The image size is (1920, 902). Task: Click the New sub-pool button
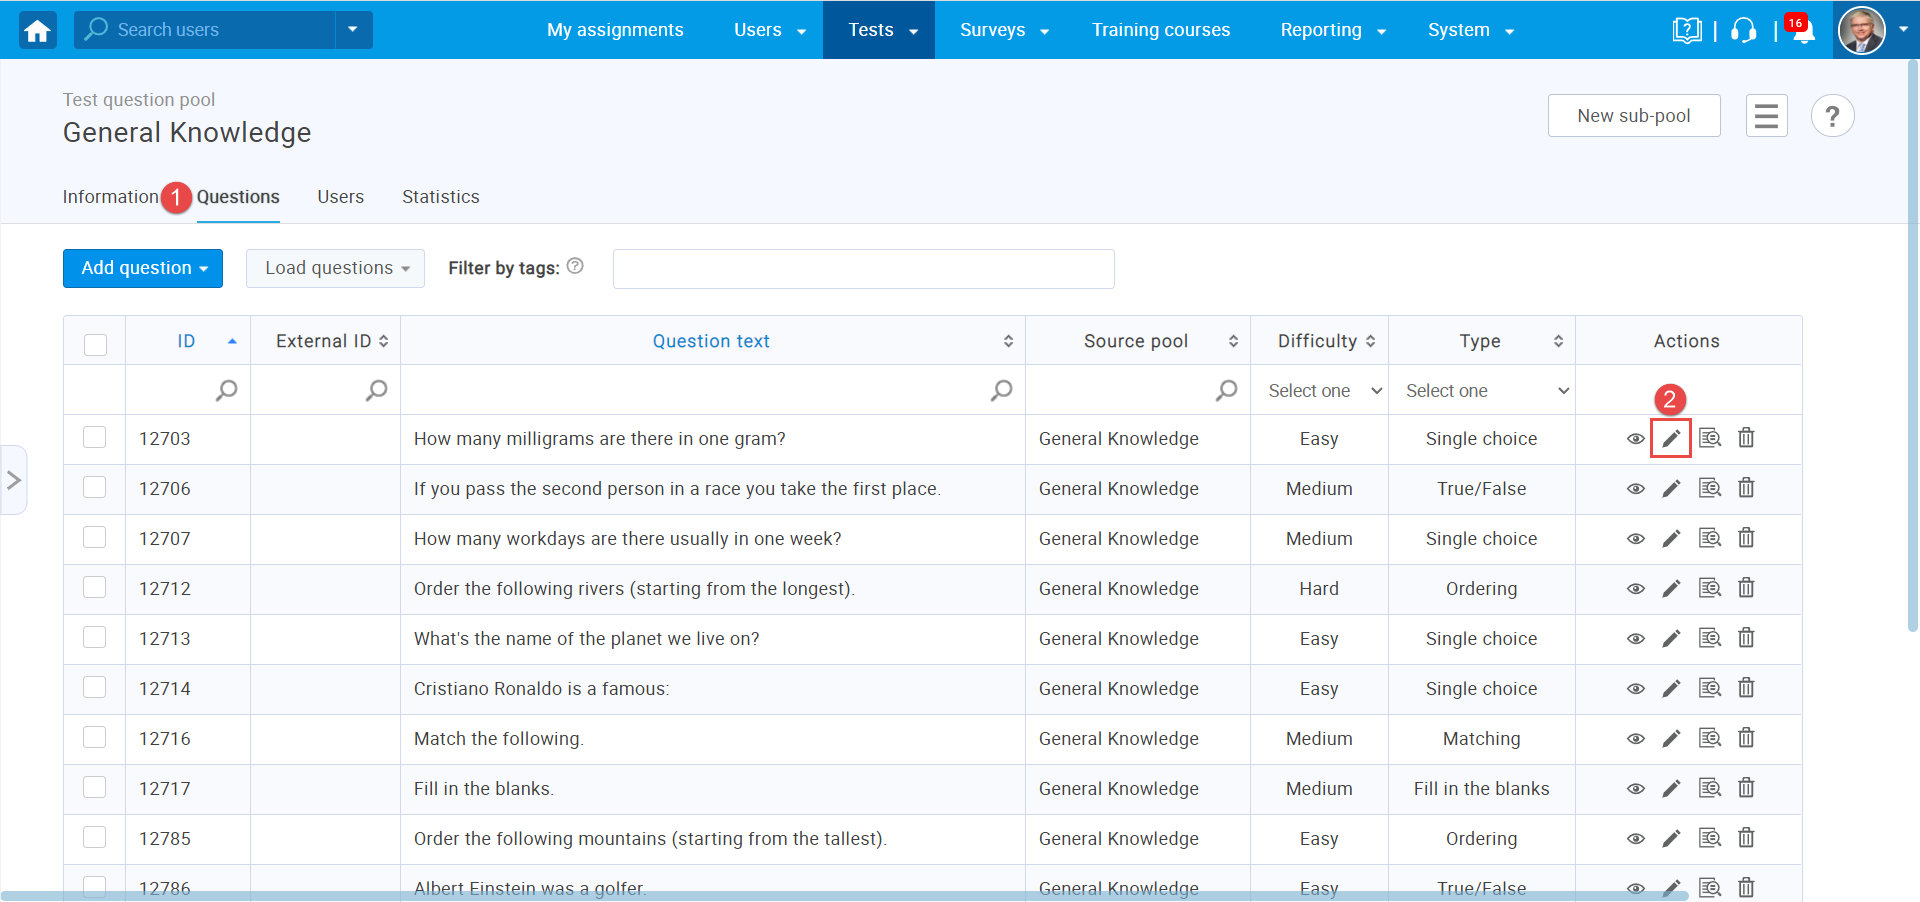pos(1633,115)
